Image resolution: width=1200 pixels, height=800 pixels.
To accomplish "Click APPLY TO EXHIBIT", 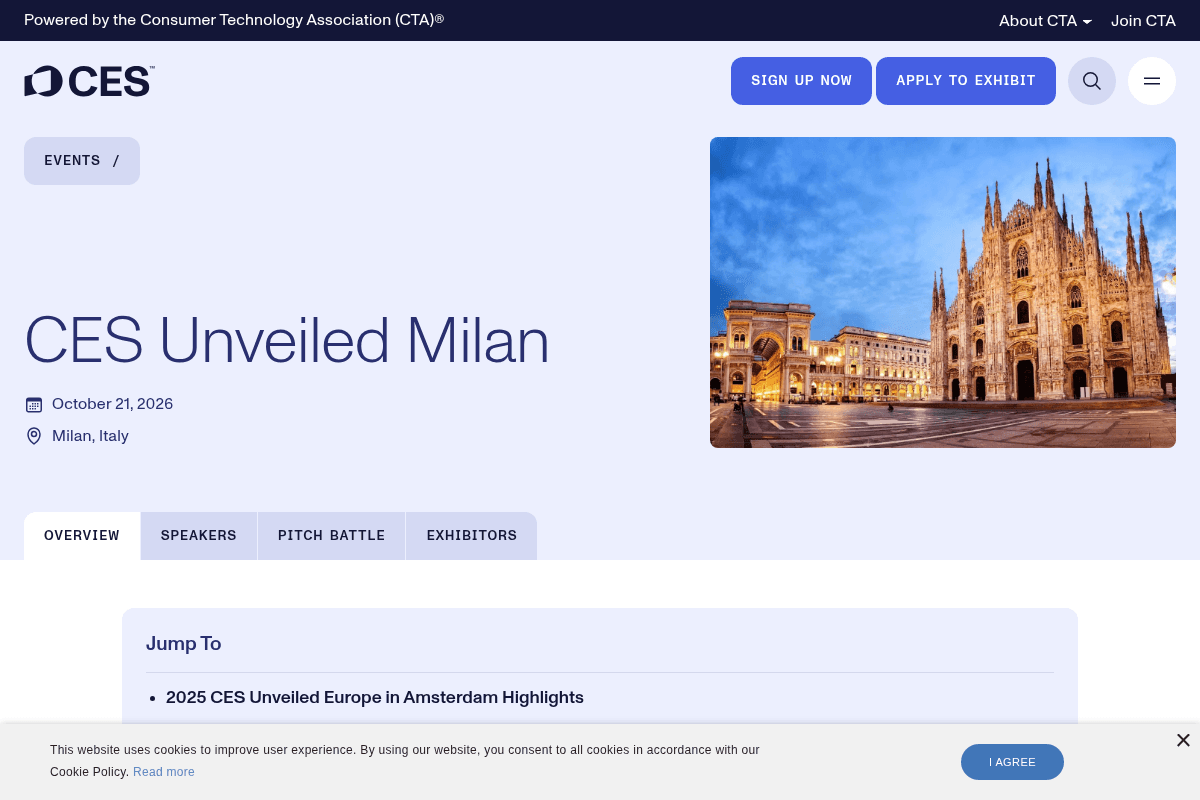I will [x=966, y=81].
